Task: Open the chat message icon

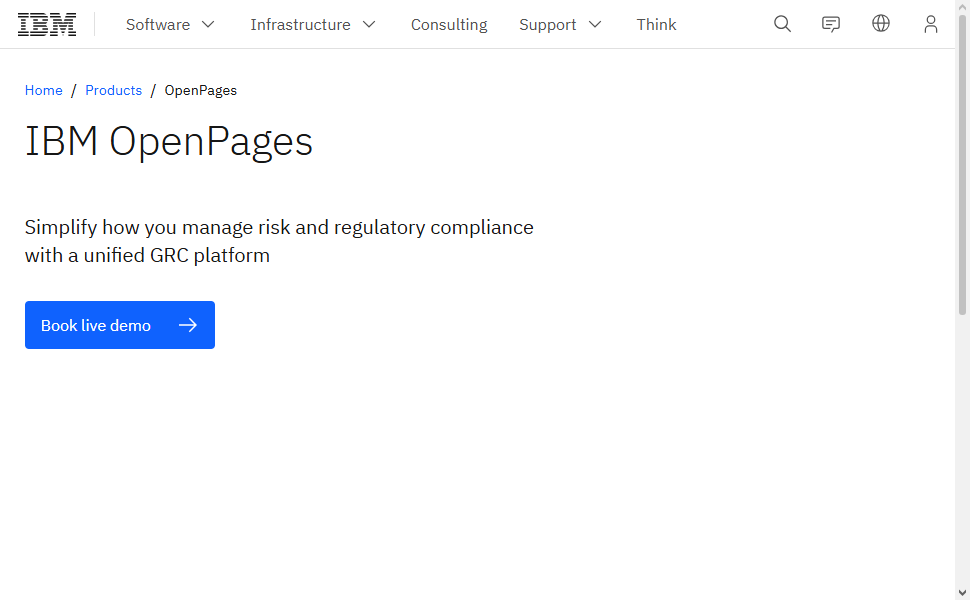Action: pyautogui.click(x=831, y=24)
